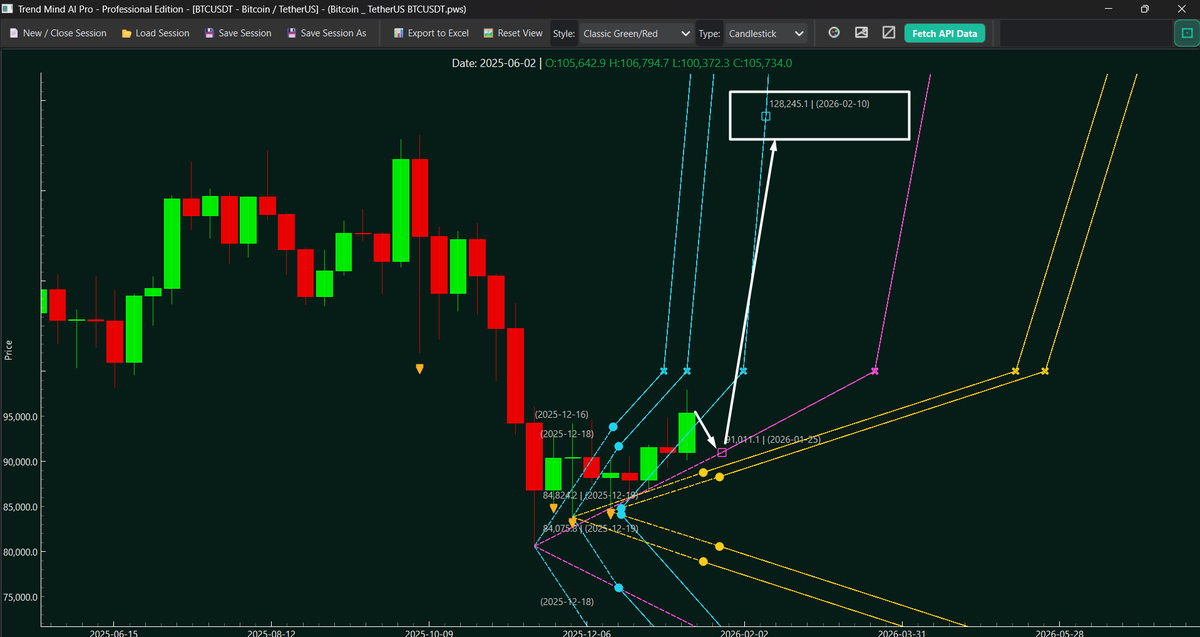Click the Save Session floppy icon
The image size is (1200, 637).
[x=209, y=33]
